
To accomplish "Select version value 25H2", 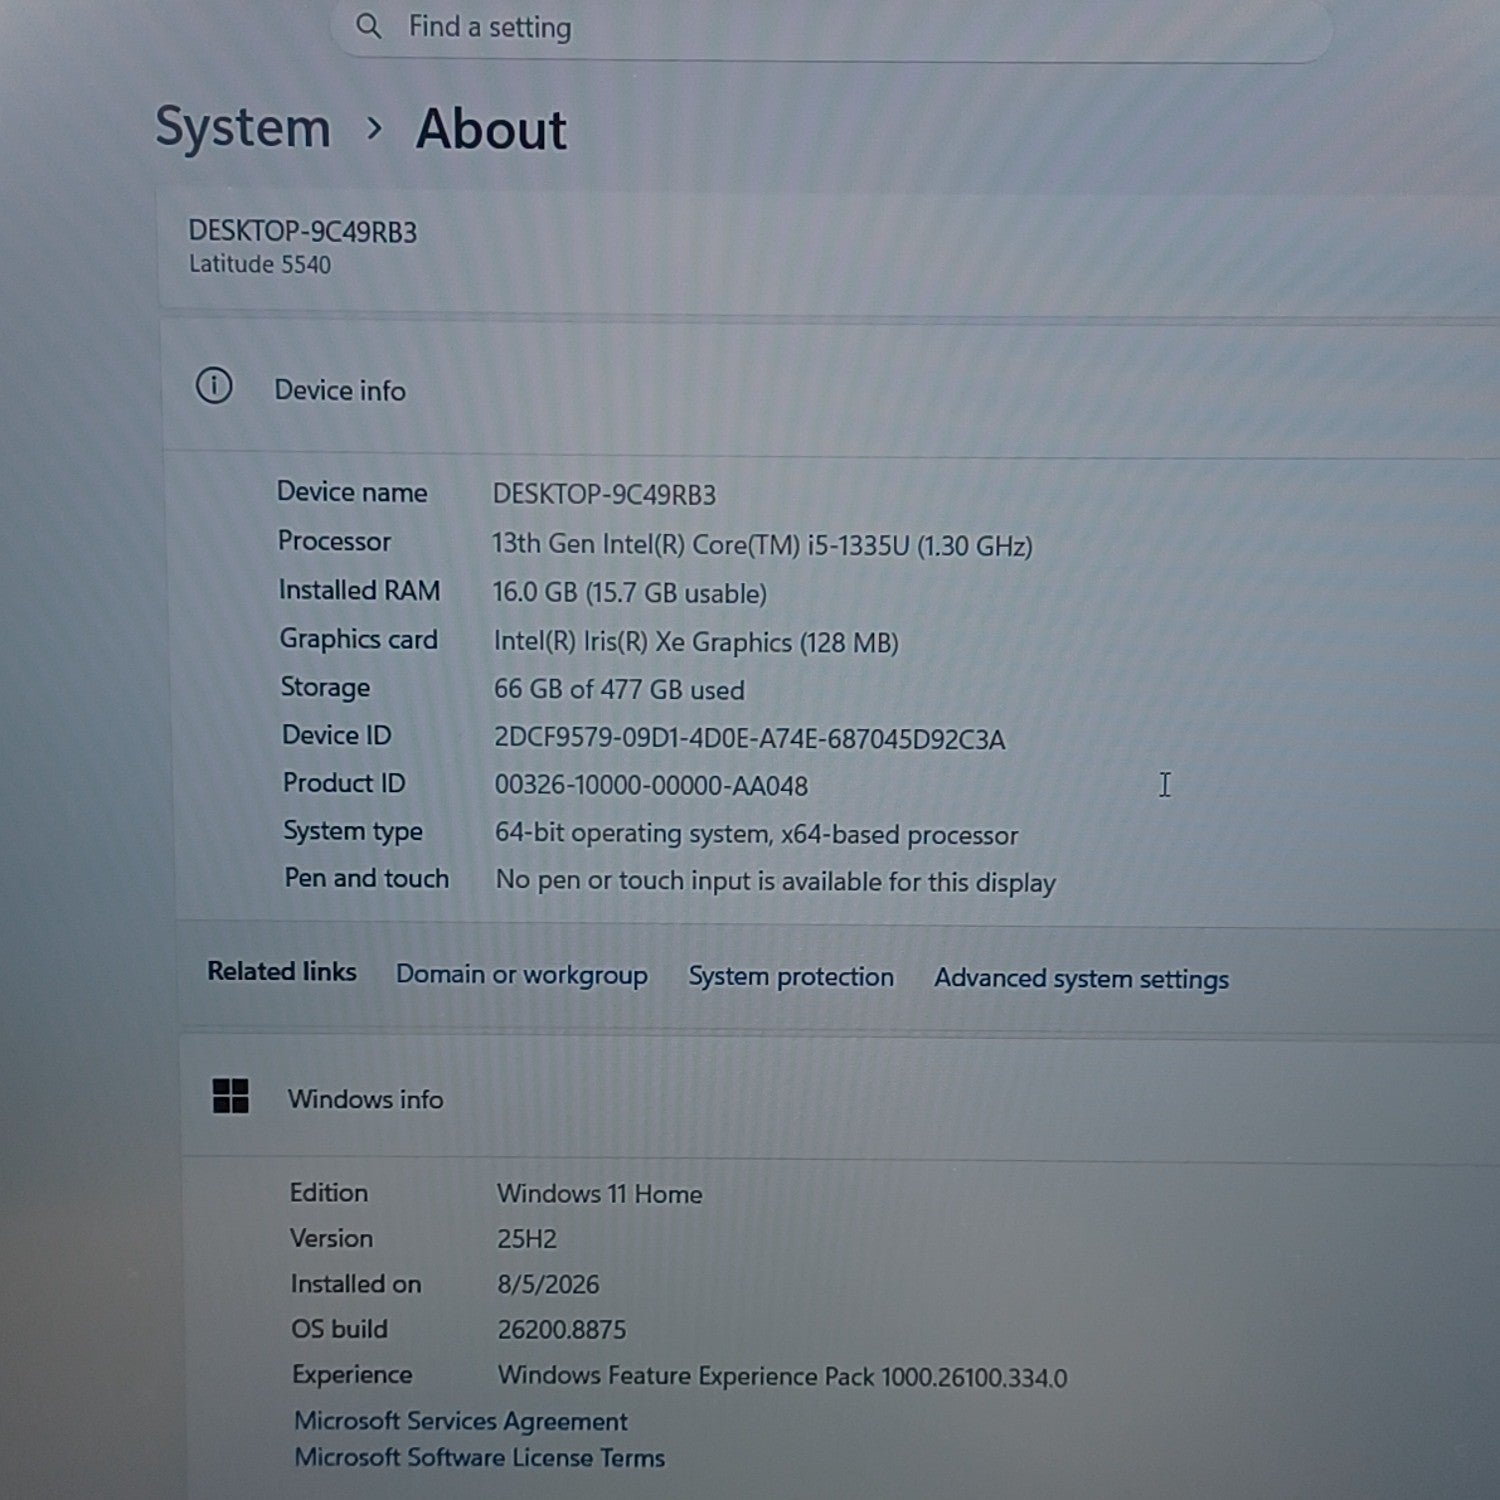I will [527, 1239].
